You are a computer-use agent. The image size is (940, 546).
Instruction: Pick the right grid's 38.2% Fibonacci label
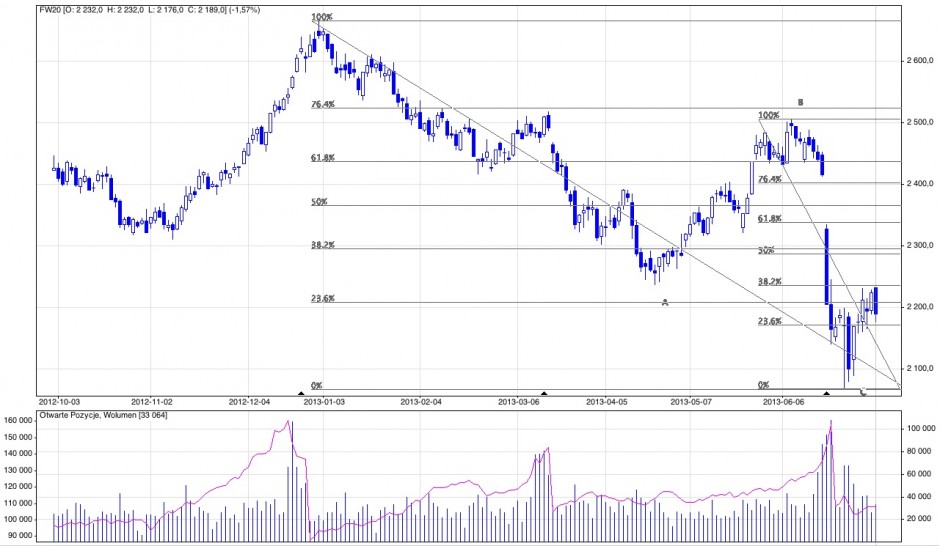[x=770, y=282]
